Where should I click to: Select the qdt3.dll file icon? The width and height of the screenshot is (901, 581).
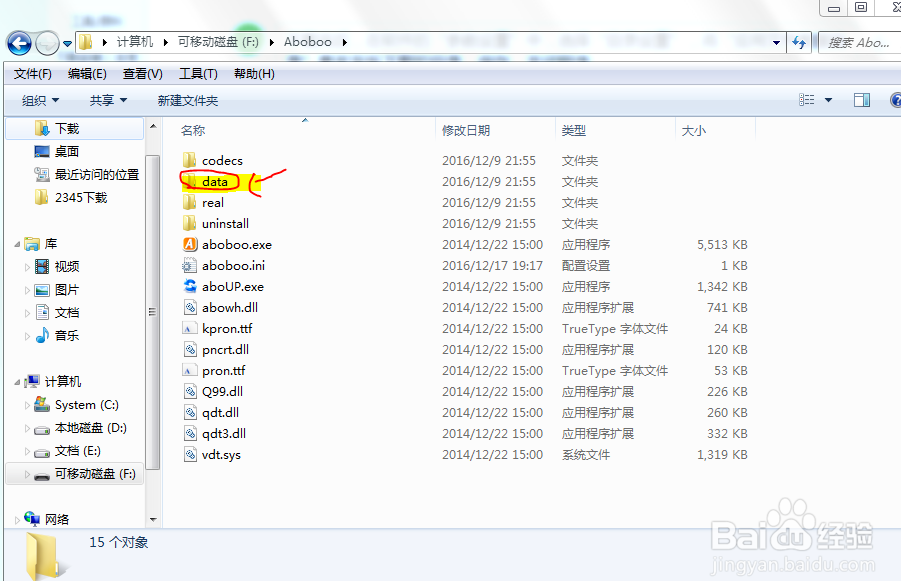point(190,433)
